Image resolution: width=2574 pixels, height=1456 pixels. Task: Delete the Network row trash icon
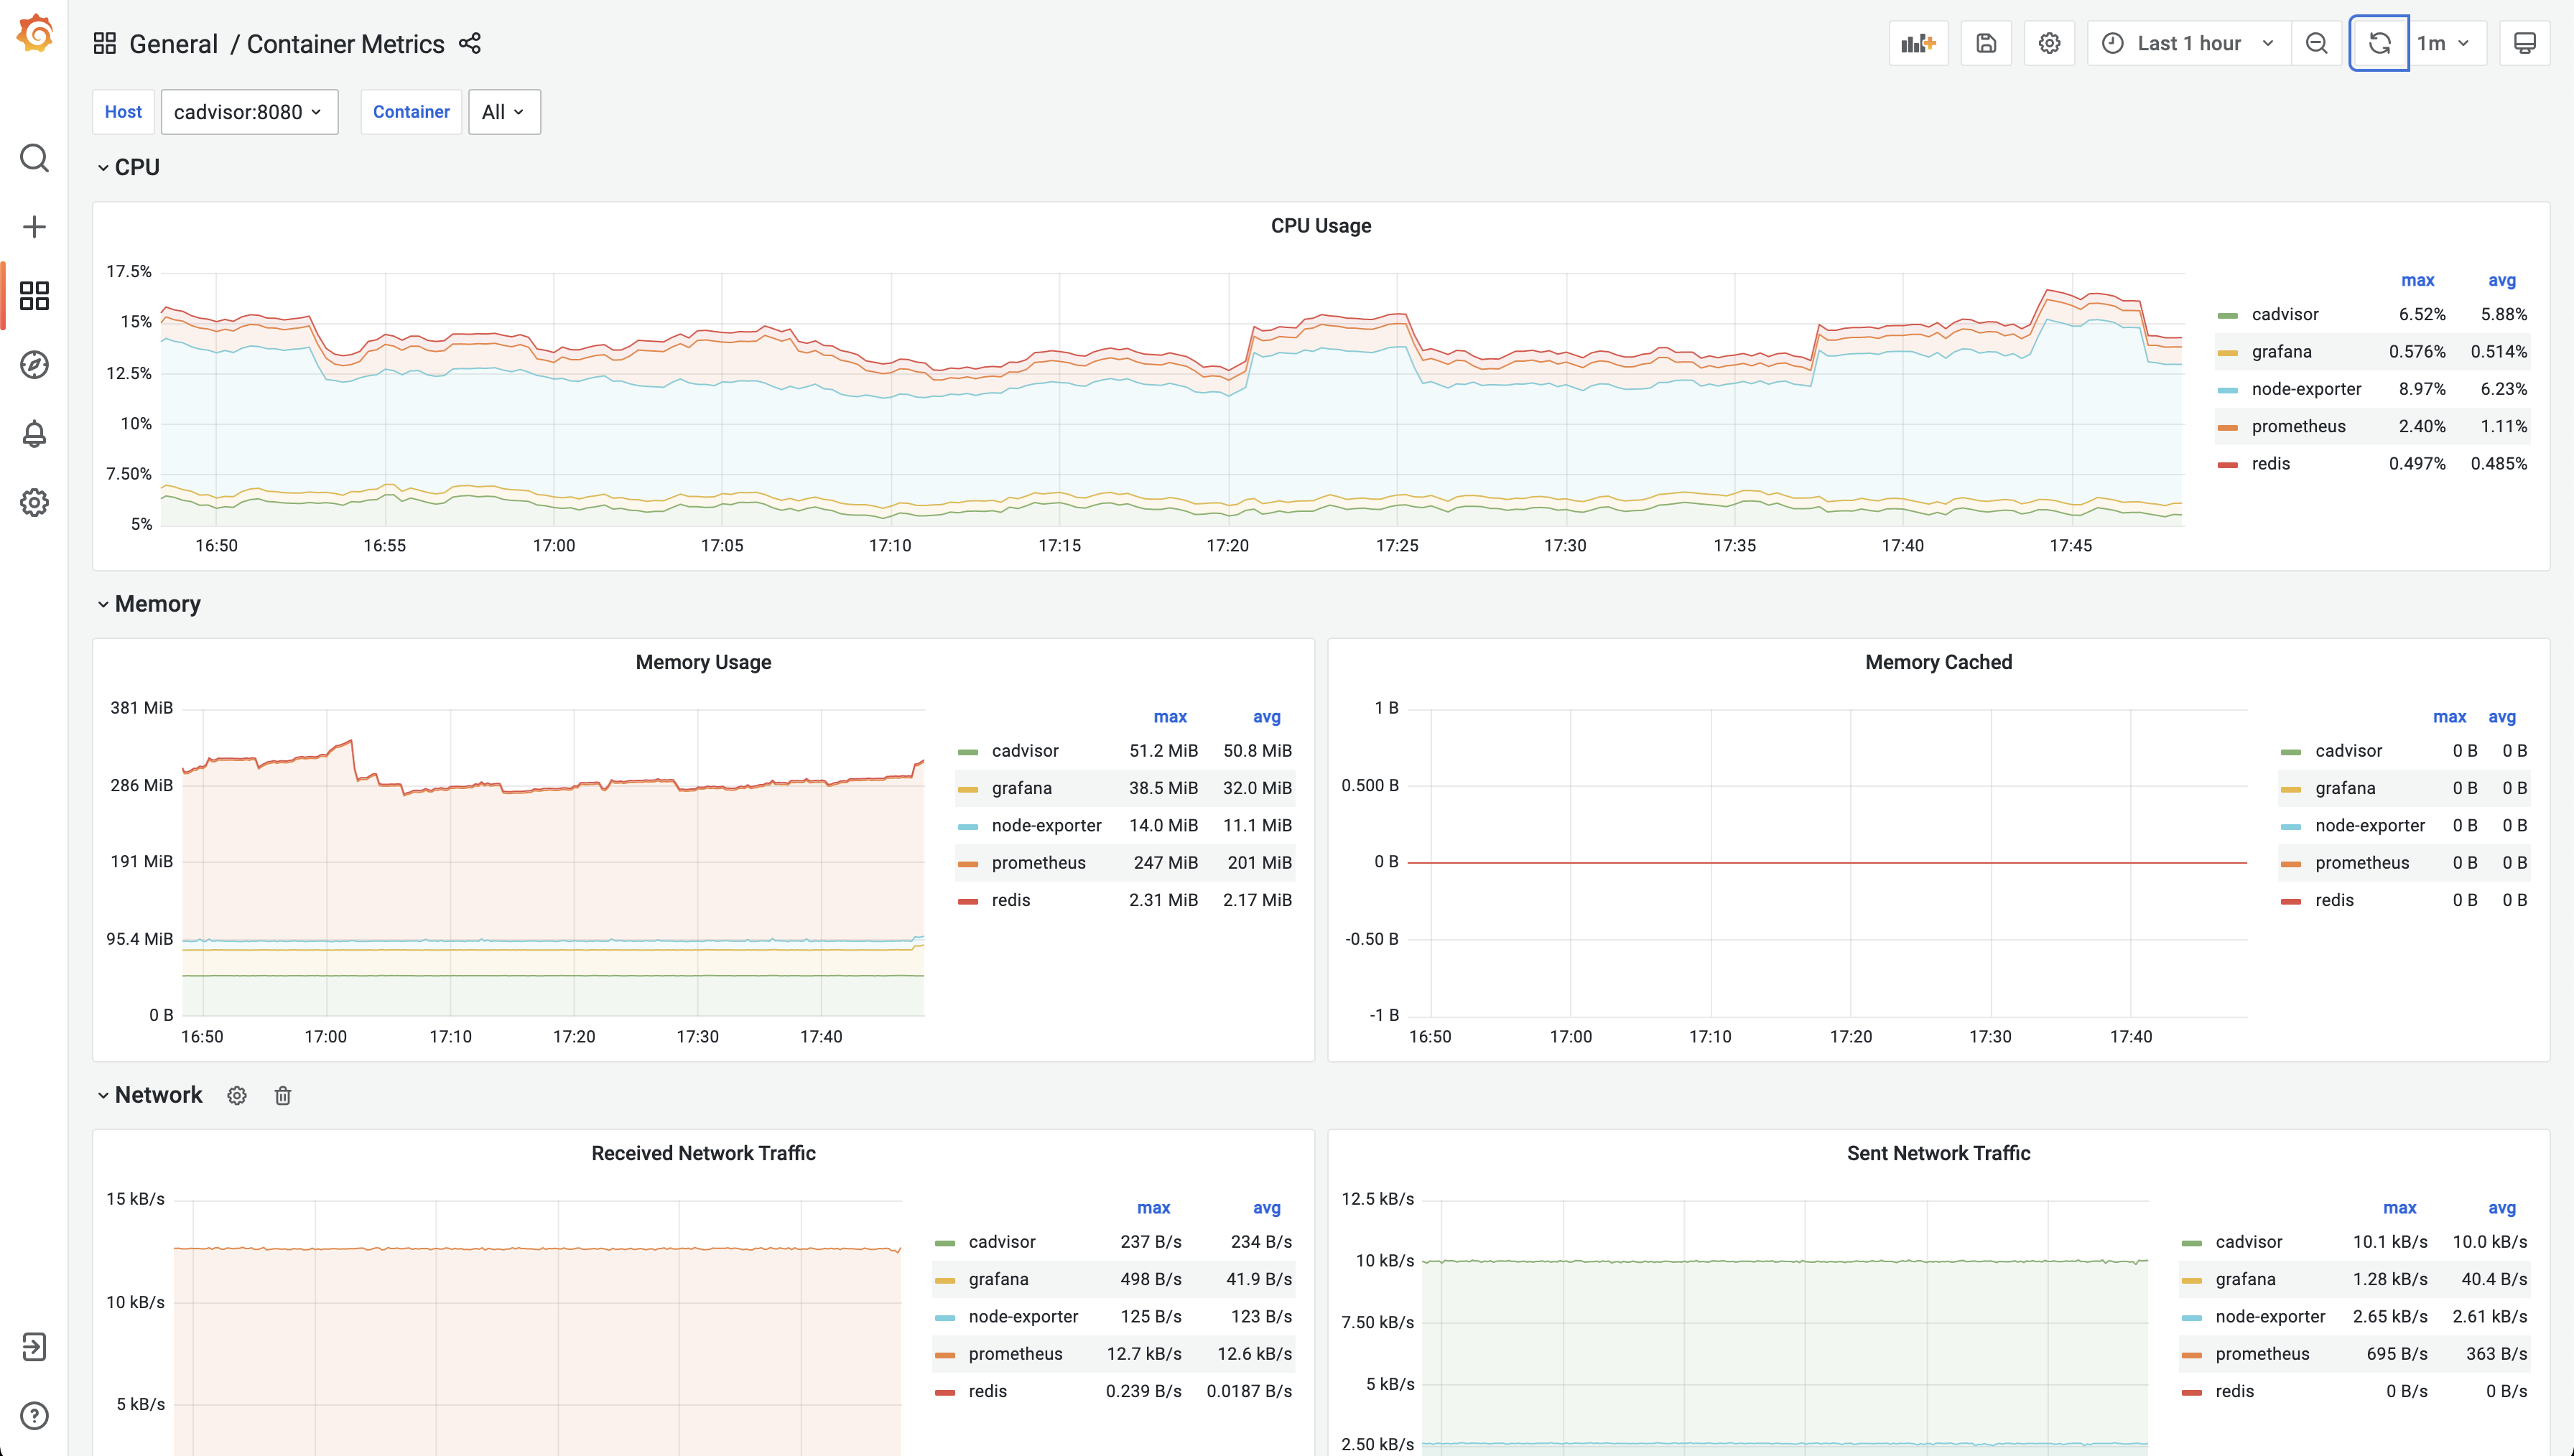click(x=283, y=1096)
